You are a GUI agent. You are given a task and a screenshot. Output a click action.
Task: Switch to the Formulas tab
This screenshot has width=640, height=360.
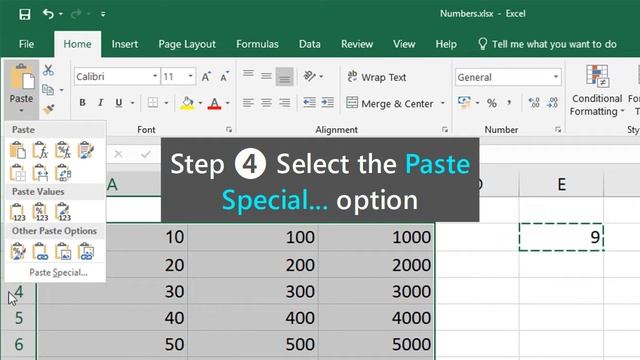point(257,44)
